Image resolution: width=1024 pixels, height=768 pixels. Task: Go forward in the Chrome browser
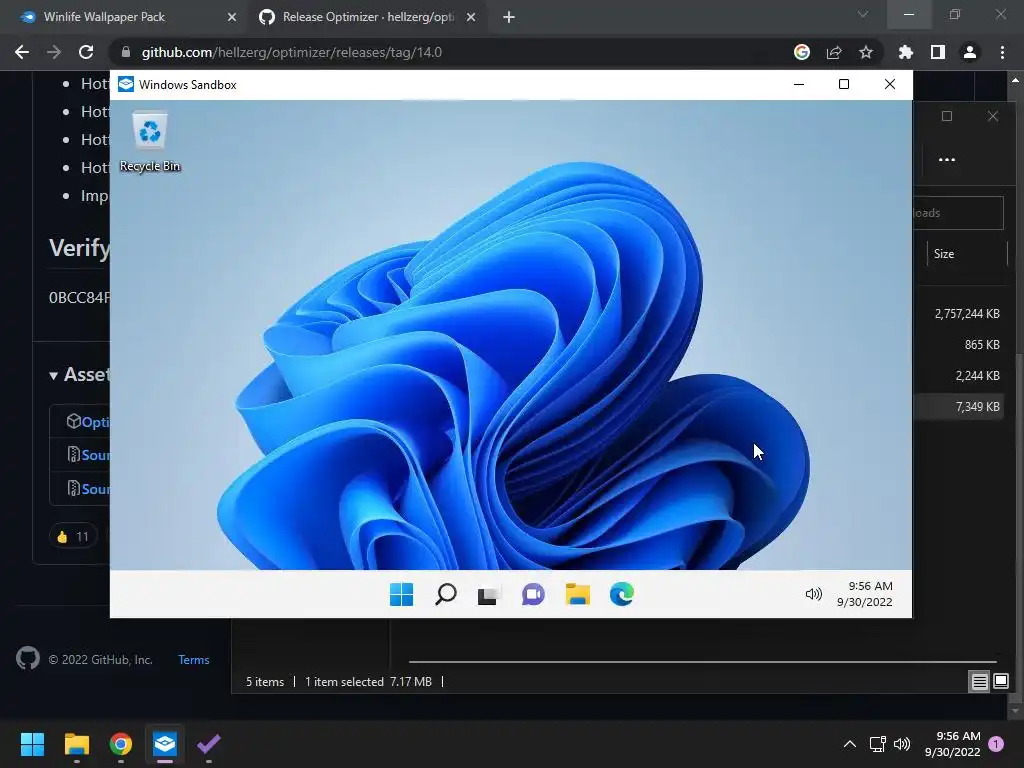[x=54, y=52]
